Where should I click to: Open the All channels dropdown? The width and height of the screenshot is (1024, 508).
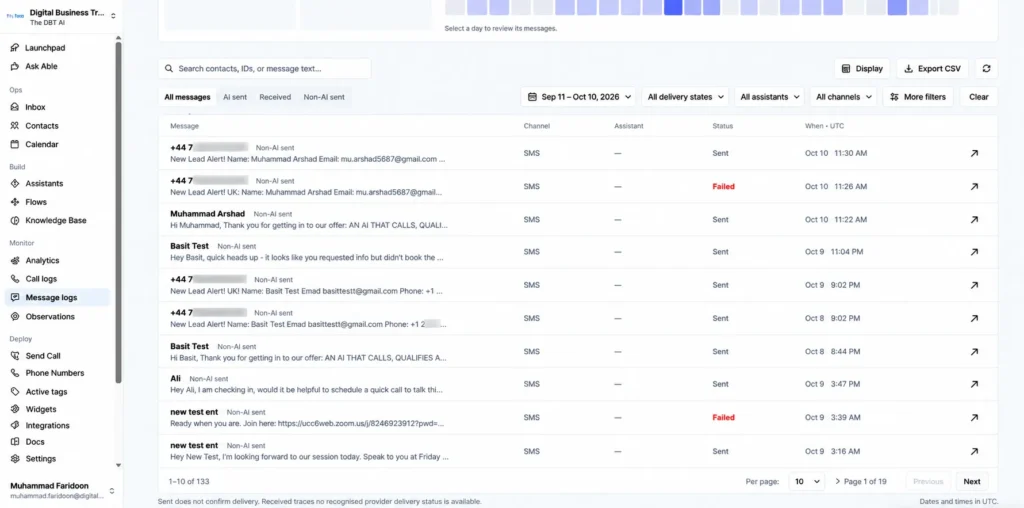[844, 97]
